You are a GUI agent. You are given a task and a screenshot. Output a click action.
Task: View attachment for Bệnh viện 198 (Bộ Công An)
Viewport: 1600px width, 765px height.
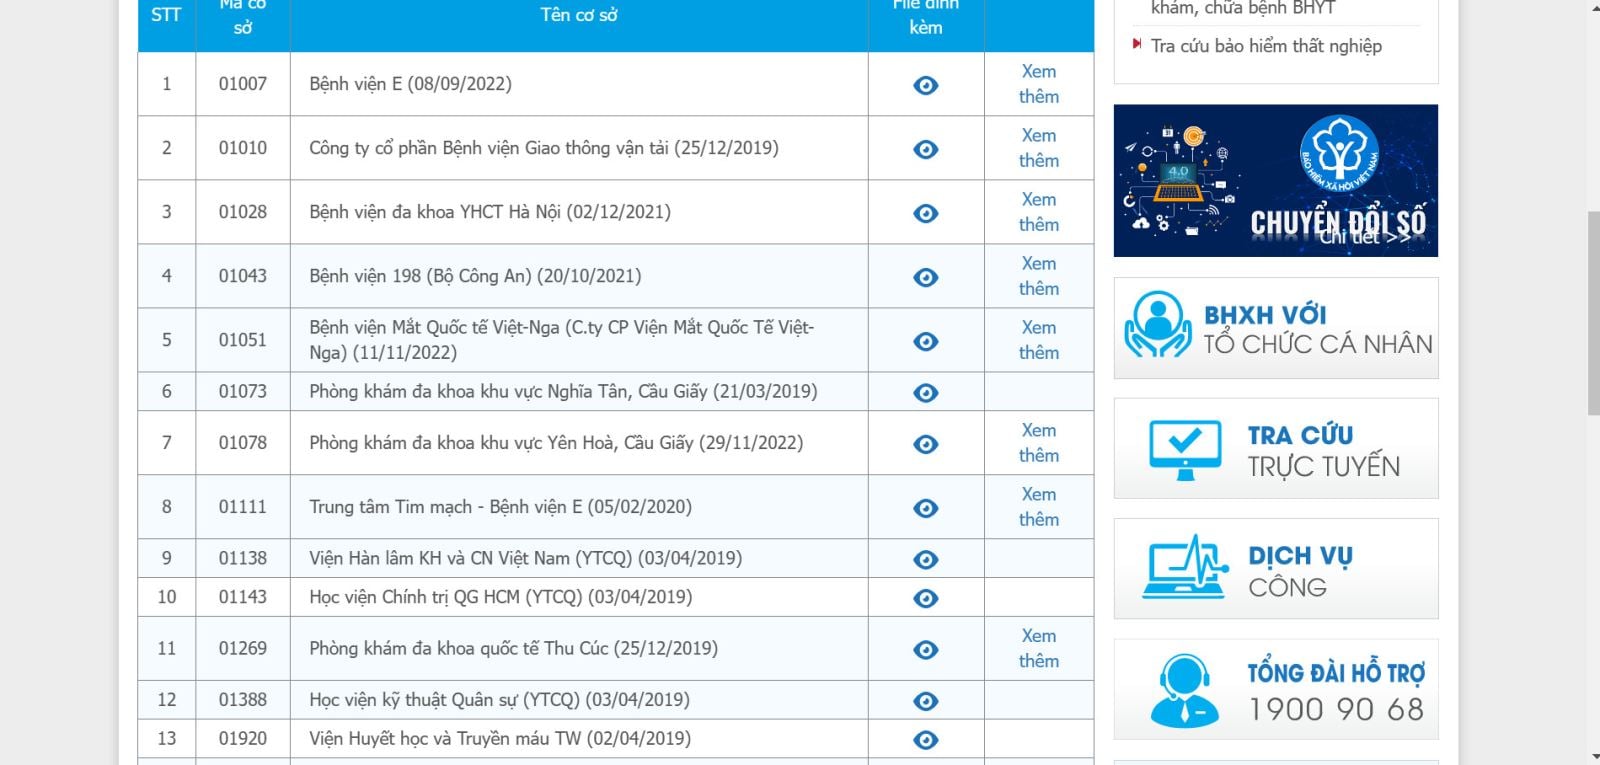click(926, 277)
